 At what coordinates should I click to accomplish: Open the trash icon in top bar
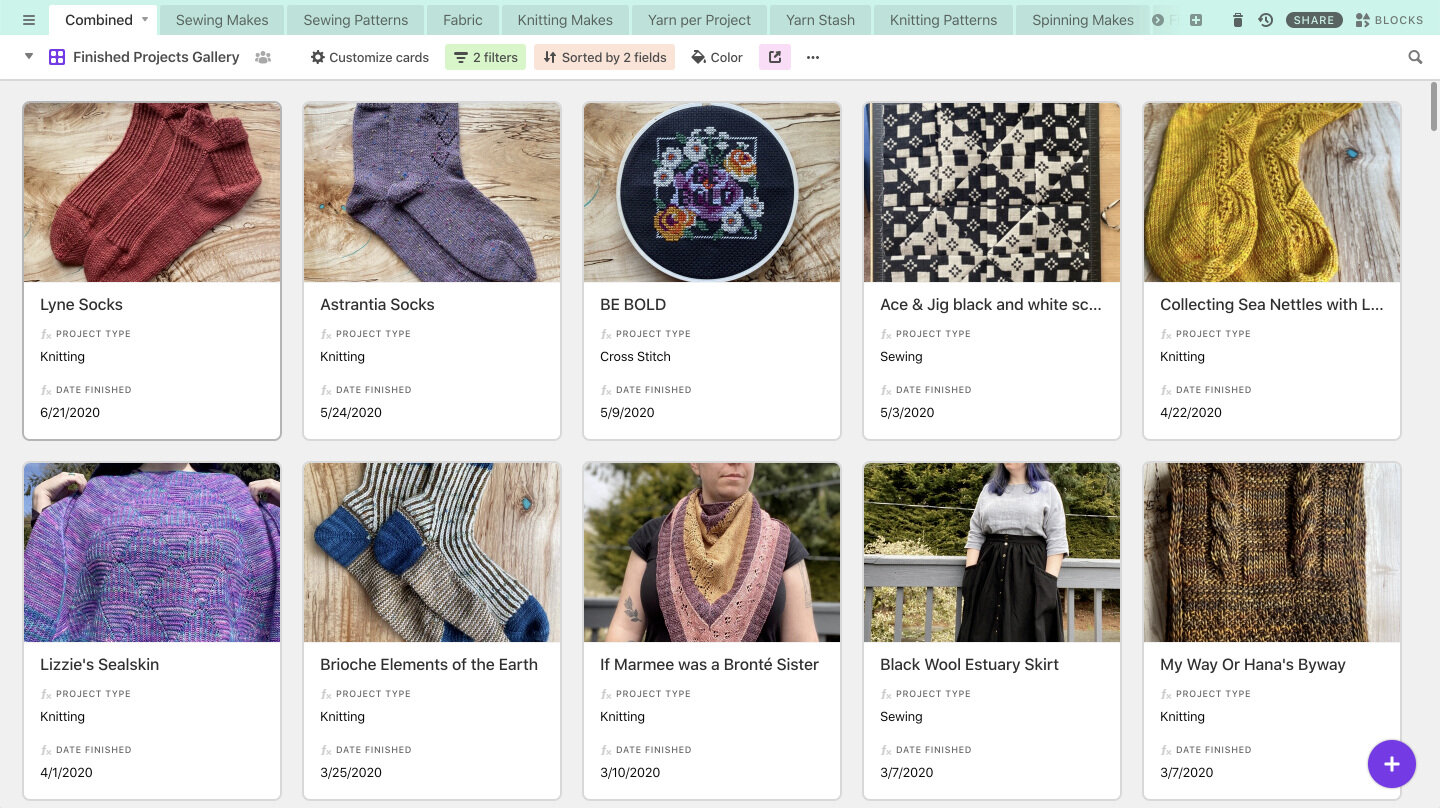click(x=1238, y=20)
